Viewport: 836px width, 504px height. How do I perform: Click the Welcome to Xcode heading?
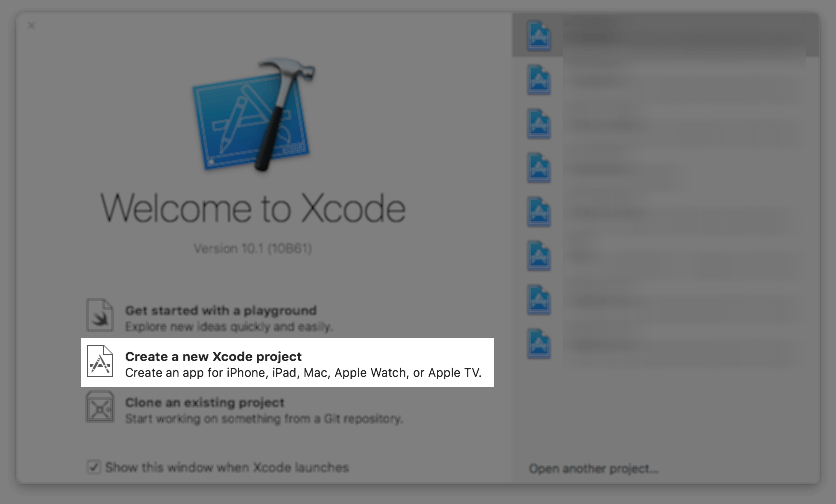pyautogui.click(x=253, y=208)
